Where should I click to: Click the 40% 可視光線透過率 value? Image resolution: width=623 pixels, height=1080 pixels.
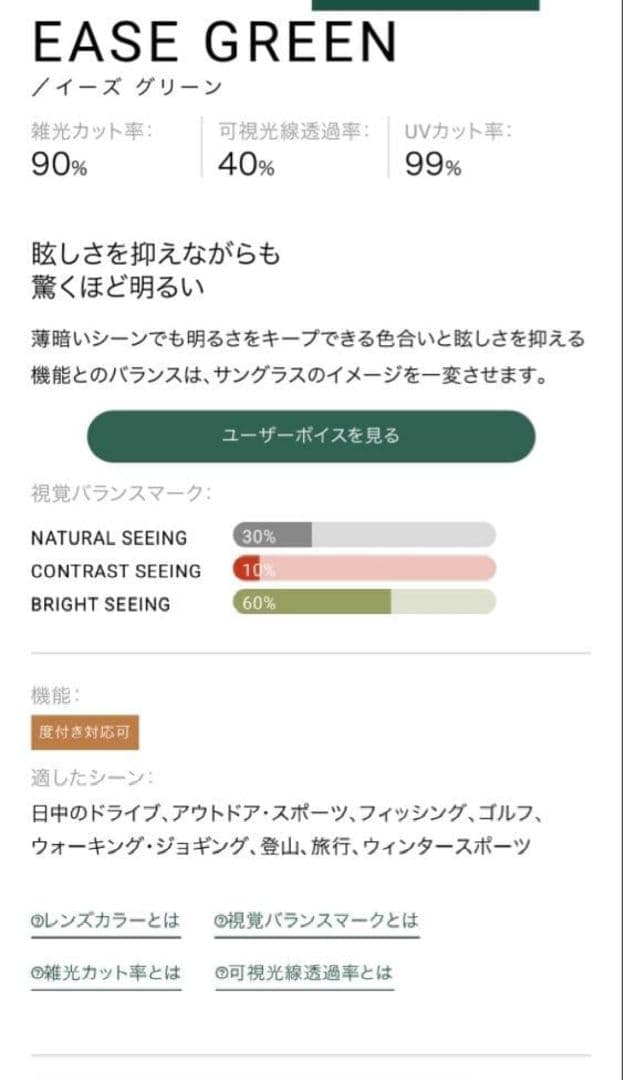click(x=246, y=165)
